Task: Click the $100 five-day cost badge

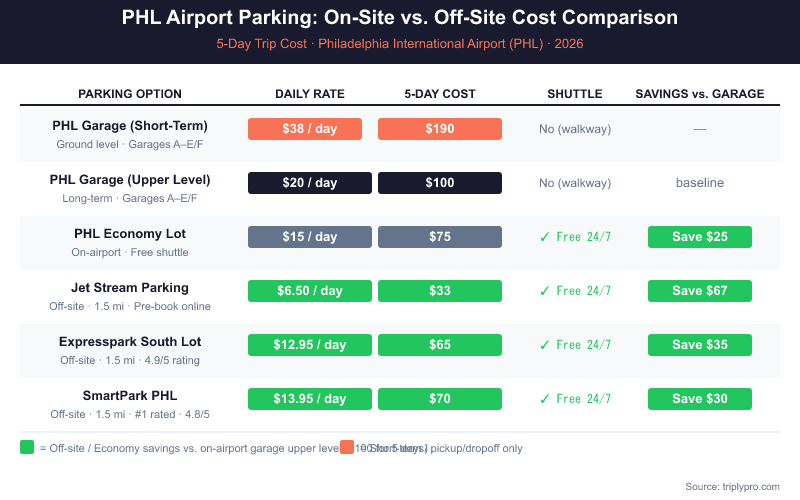Action: point(440,183)
